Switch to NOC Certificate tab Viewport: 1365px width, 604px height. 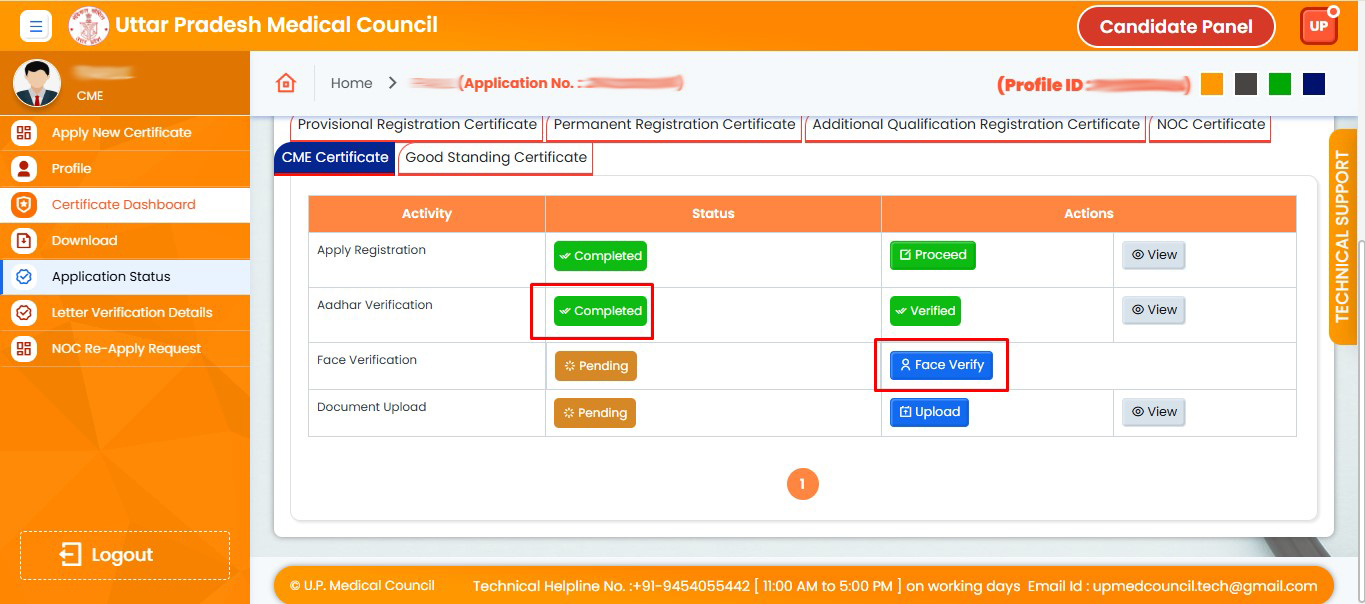pos(1210,124)
